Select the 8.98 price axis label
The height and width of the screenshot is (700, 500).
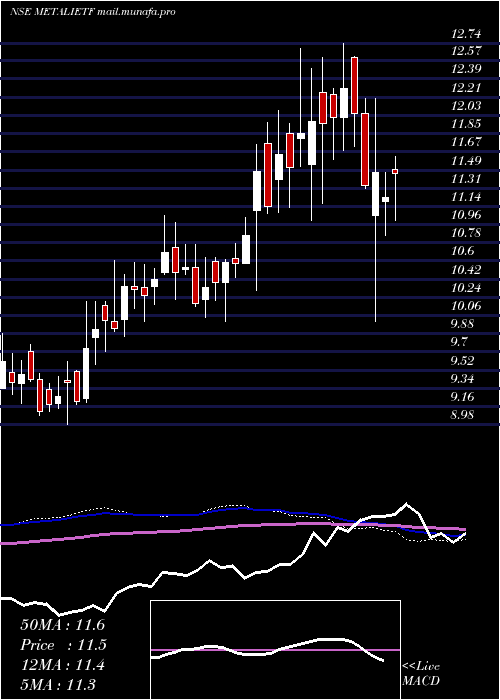click(x=462, y=416)
